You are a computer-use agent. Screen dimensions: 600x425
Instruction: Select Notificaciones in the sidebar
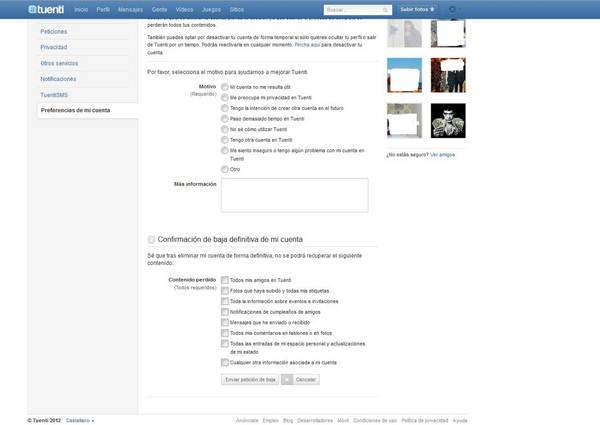click(58, 78)
